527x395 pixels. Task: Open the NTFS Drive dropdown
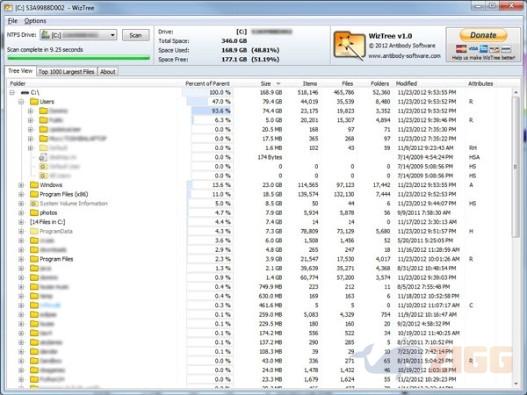pyautogui.click(x=78, y=35)
